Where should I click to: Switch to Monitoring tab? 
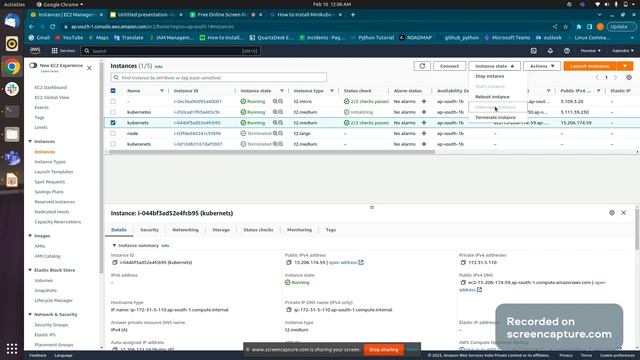299,230
